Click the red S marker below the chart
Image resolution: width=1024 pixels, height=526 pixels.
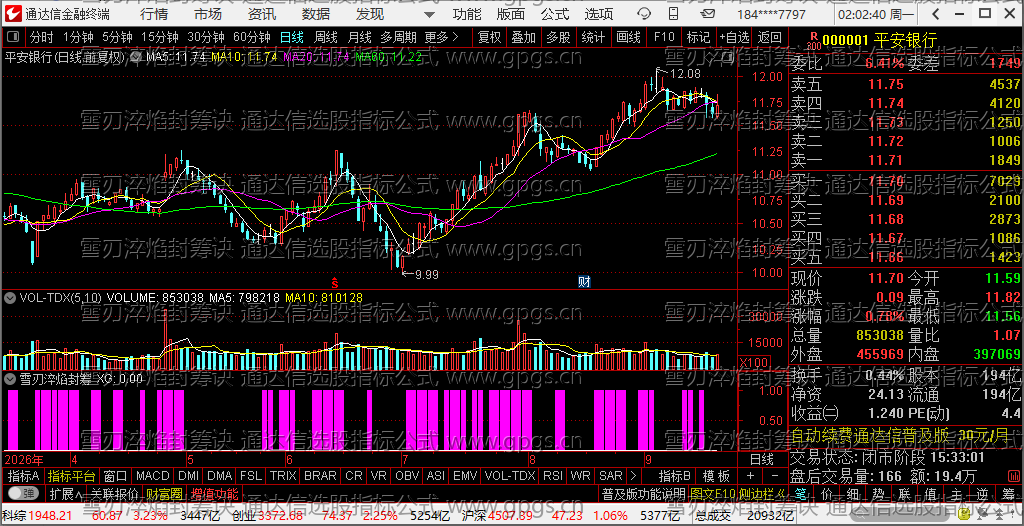click(334, 282)
